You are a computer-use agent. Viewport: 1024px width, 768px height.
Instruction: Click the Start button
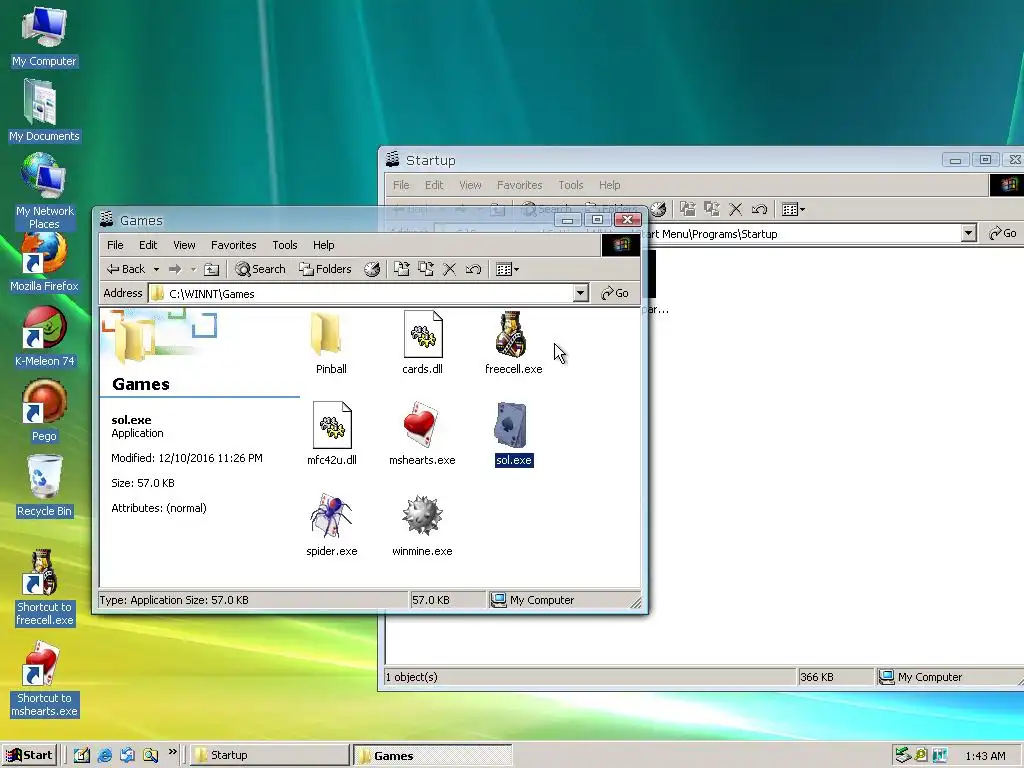29,755
